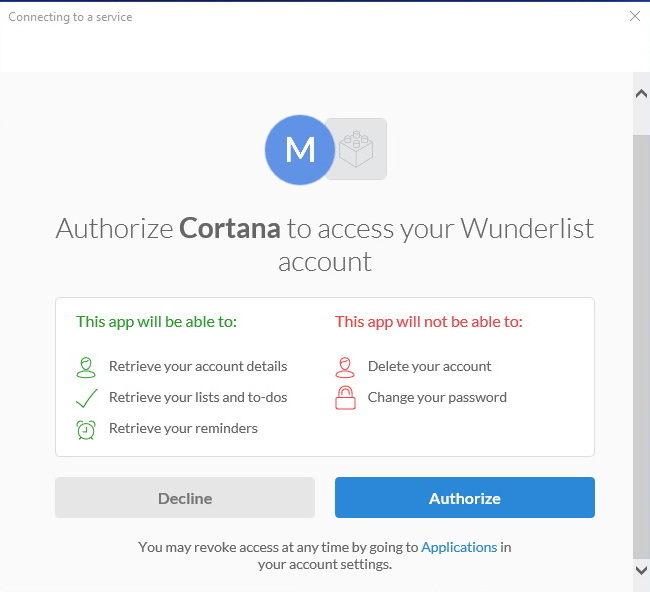This screenshot has width=650, height=592.
Task: Decline Cortana access request
Action: 185,497
